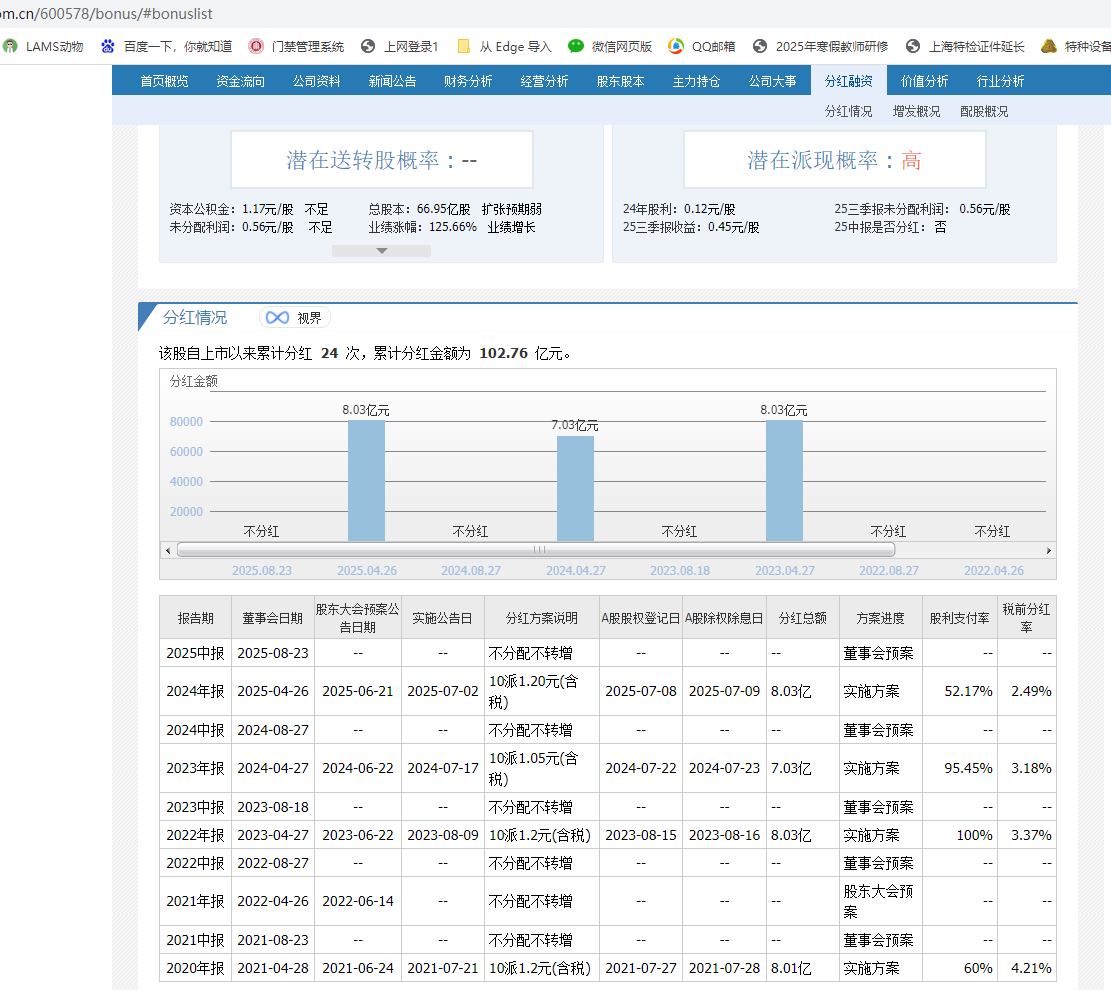The width and height of the screenshot is (1111, 990).
Task: Select the 首页概览 navigation tab
Action: [x=164, y=81]
